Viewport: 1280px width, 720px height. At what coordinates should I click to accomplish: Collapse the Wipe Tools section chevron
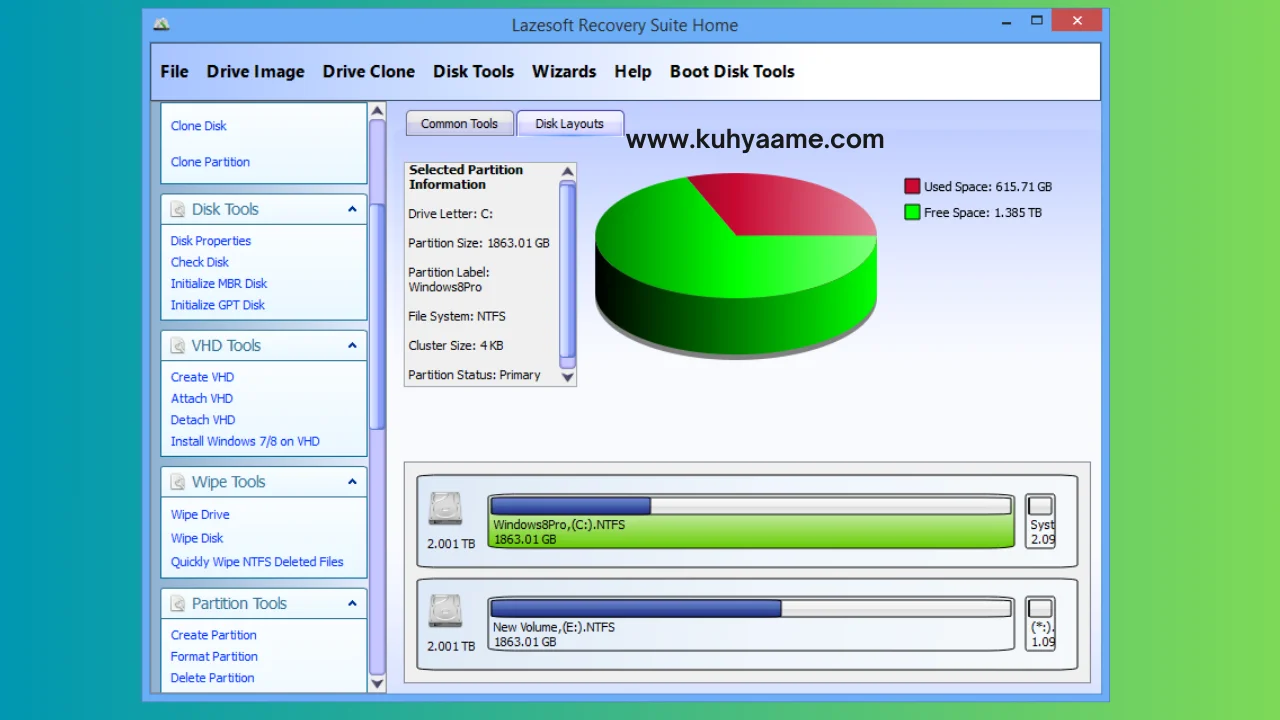352,481
